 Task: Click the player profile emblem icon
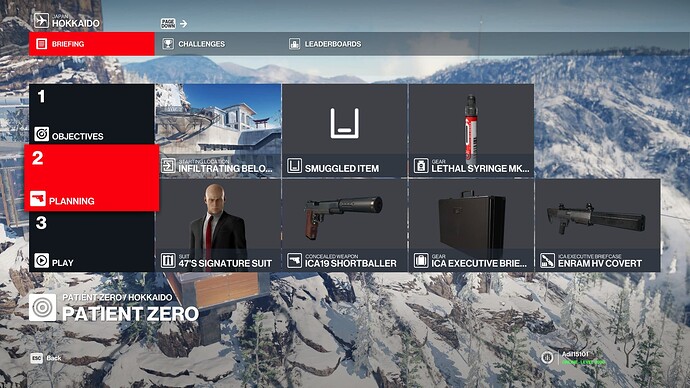click(547, 357)
